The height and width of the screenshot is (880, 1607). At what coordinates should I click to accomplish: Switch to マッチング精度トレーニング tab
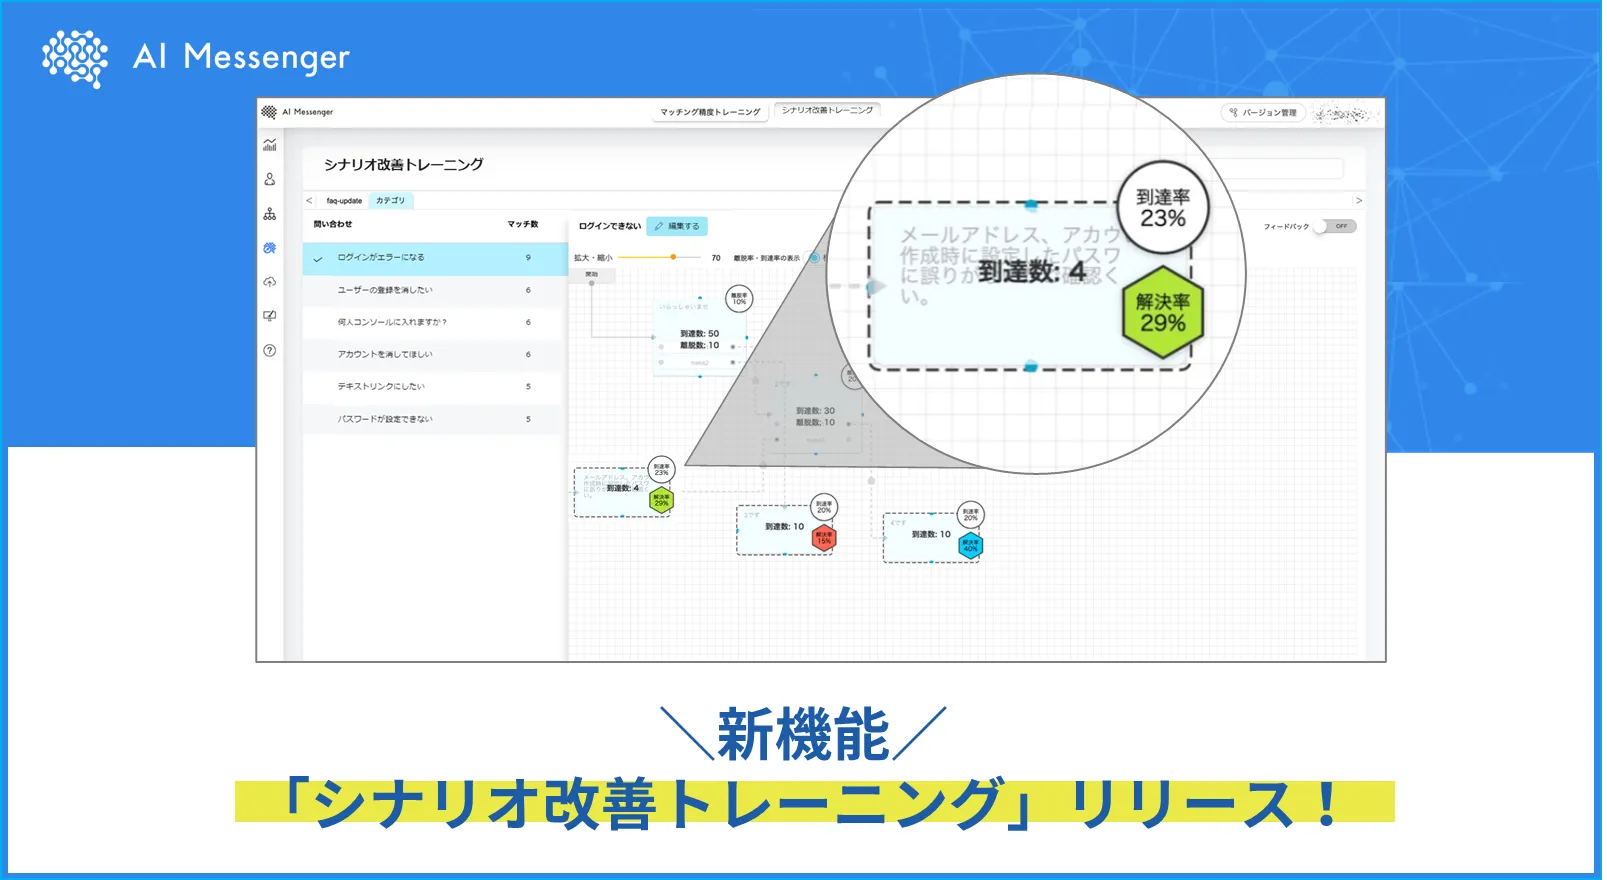click(710, 112)
